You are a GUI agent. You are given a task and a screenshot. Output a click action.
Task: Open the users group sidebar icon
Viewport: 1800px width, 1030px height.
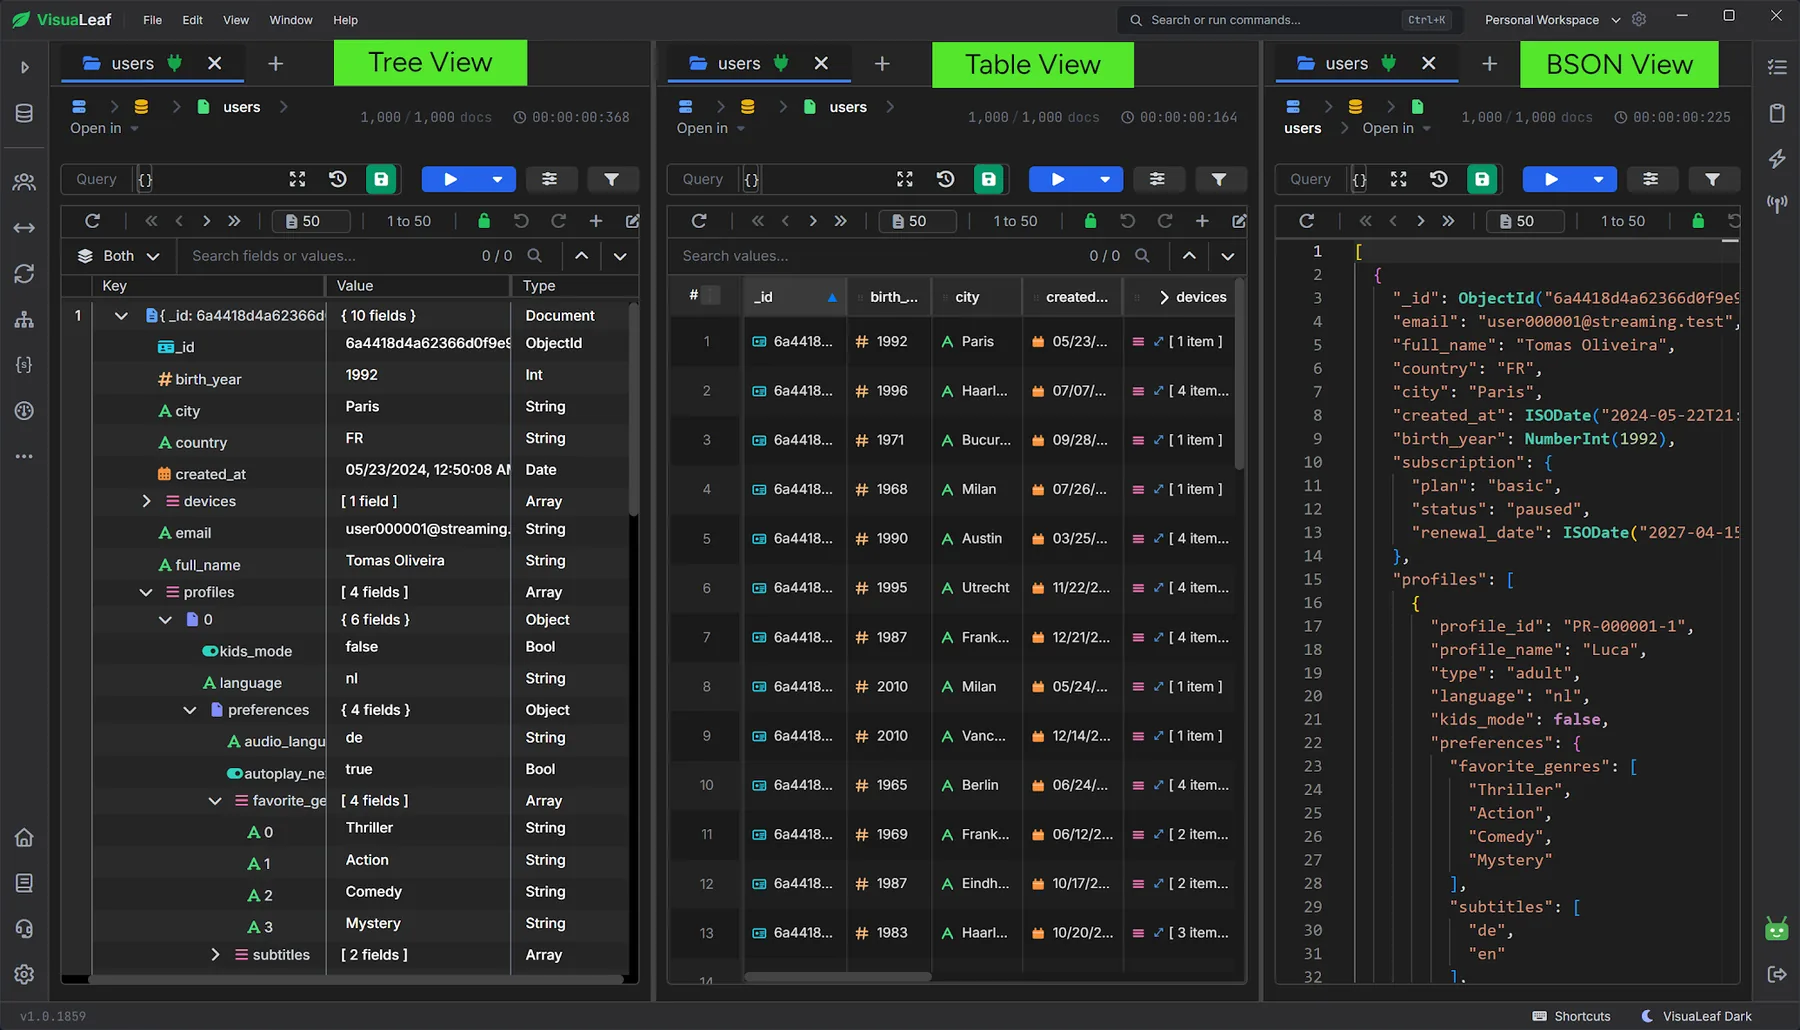point(25,182)
